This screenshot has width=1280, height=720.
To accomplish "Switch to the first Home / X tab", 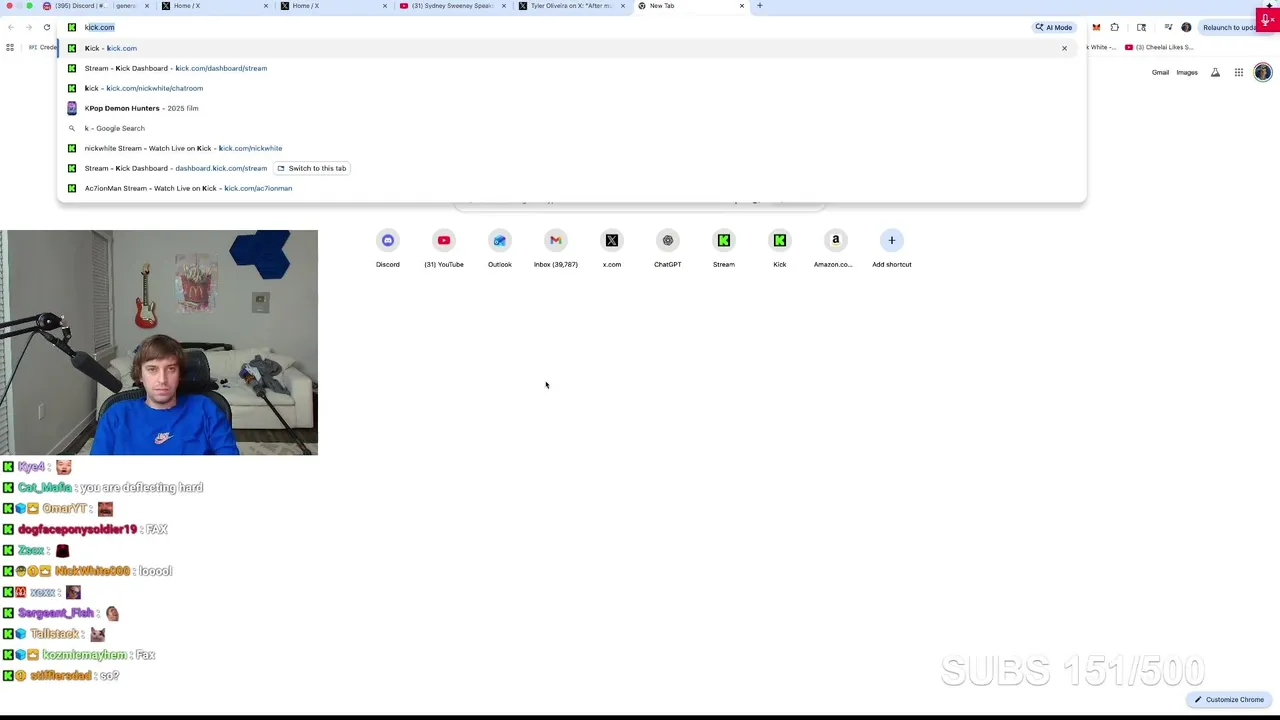I will [213, 6].
